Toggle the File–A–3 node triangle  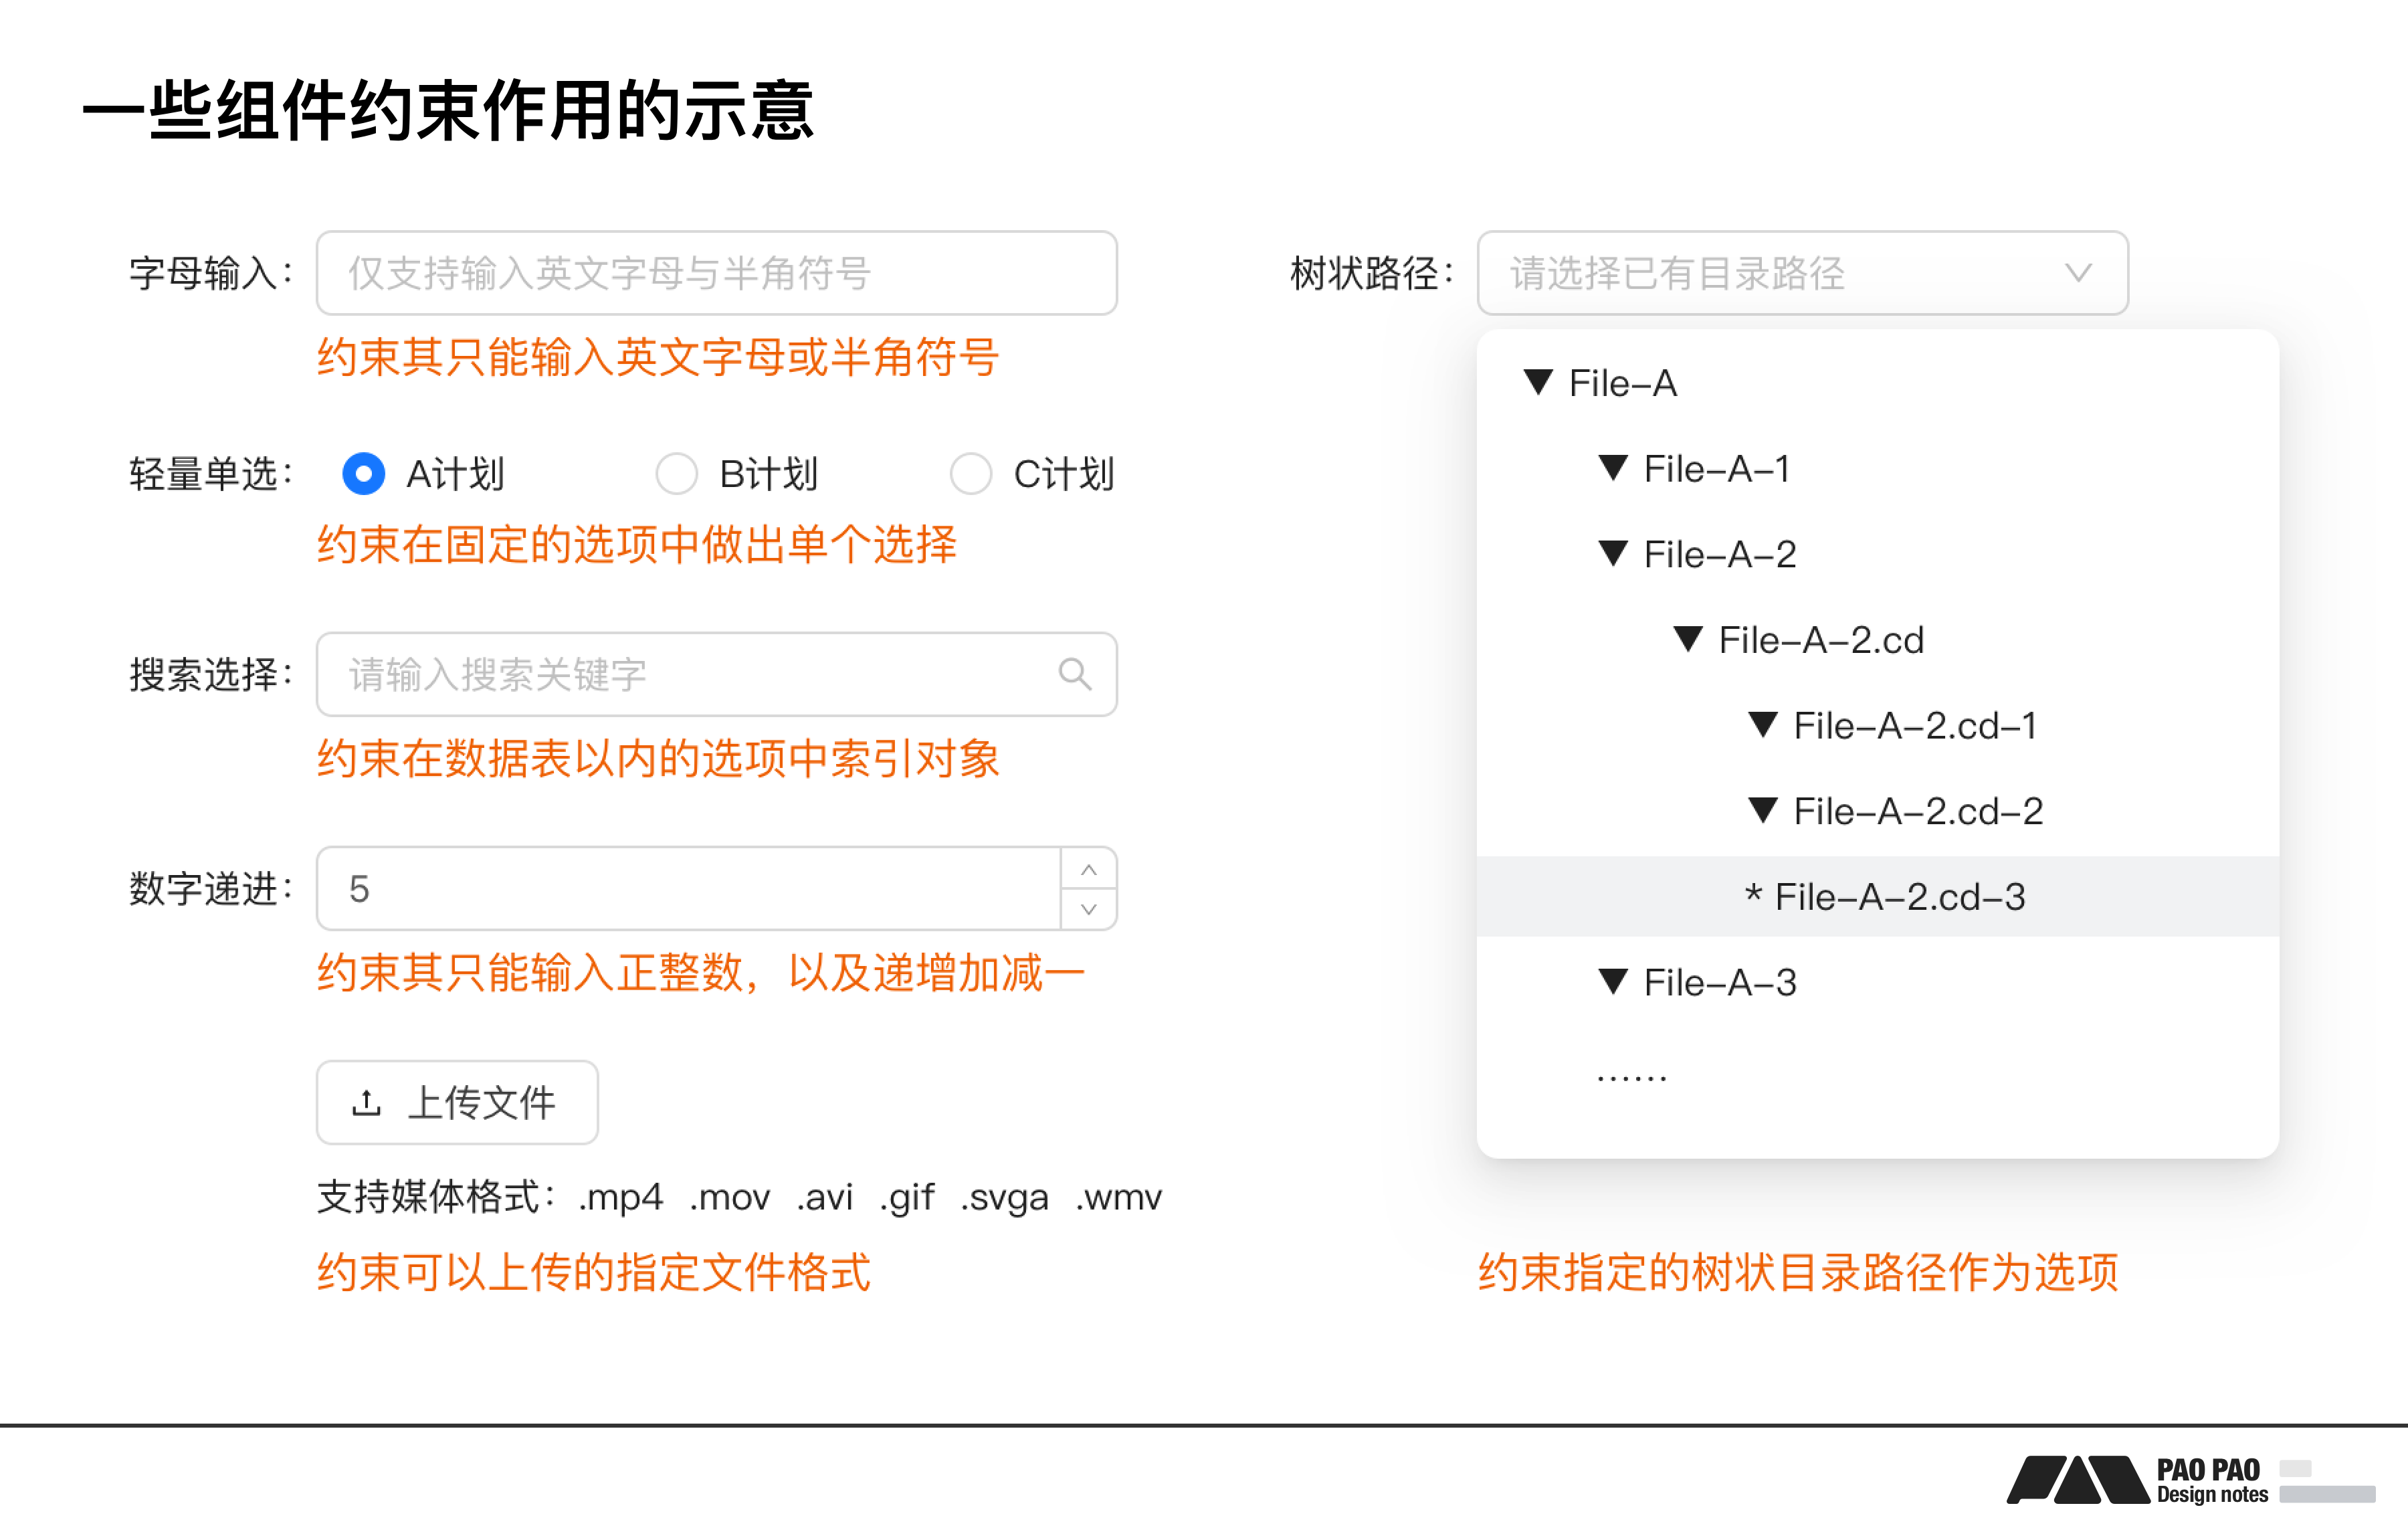1613,981
